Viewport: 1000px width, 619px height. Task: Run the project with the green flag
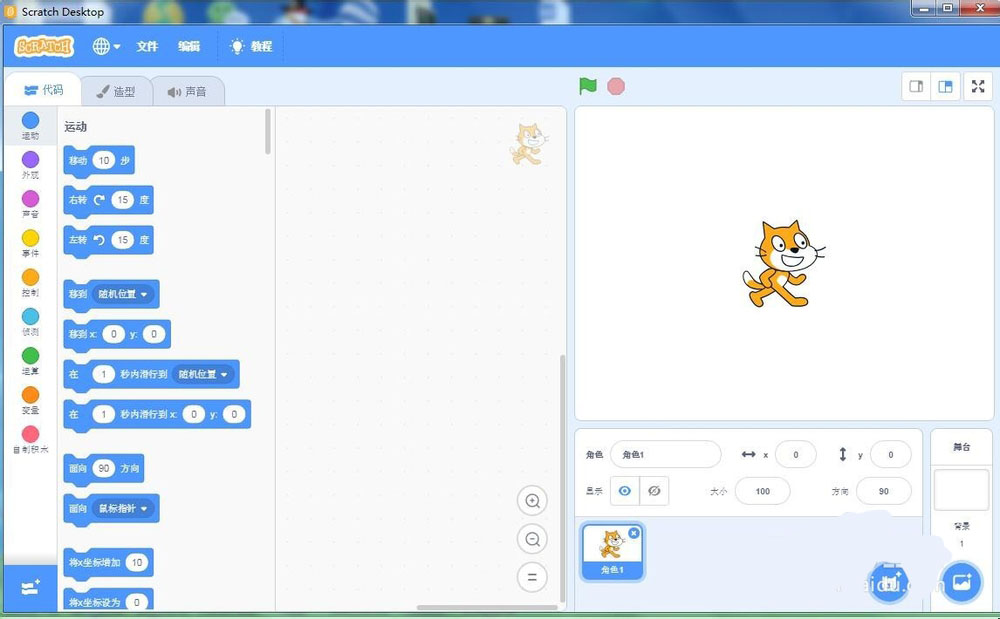tap(589, 86)
